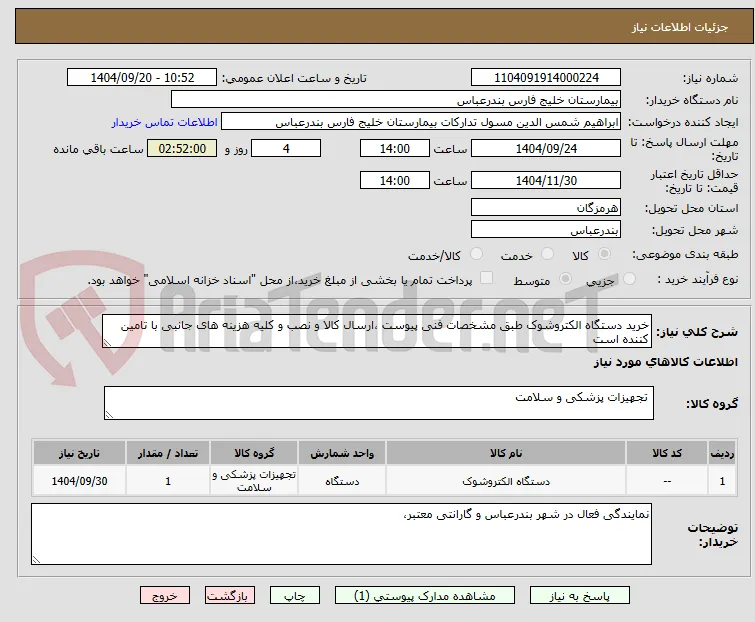The image size is (755, 622).
Task: Click the price validity time field beside 1404/11/30
Action: coord(395,181)
